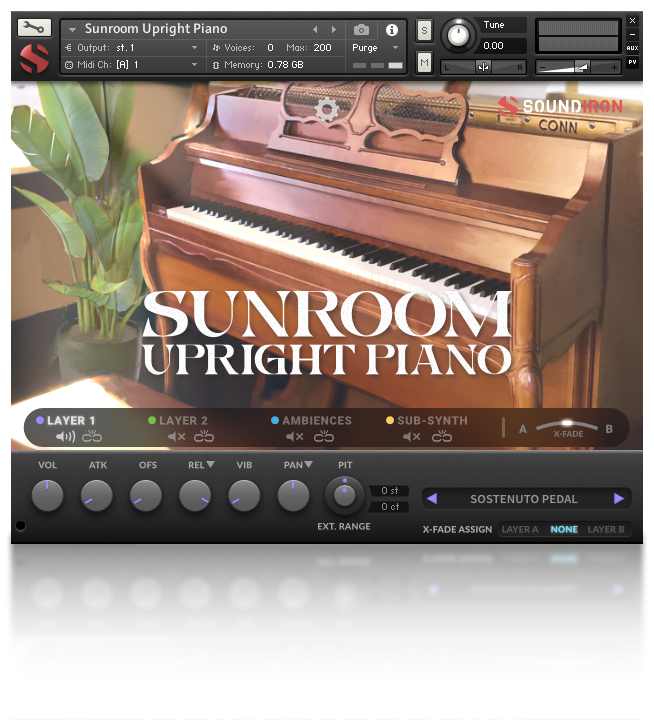Unmute Layer 2 speaker icon
The image size is (654, 720).
[176, 437]
